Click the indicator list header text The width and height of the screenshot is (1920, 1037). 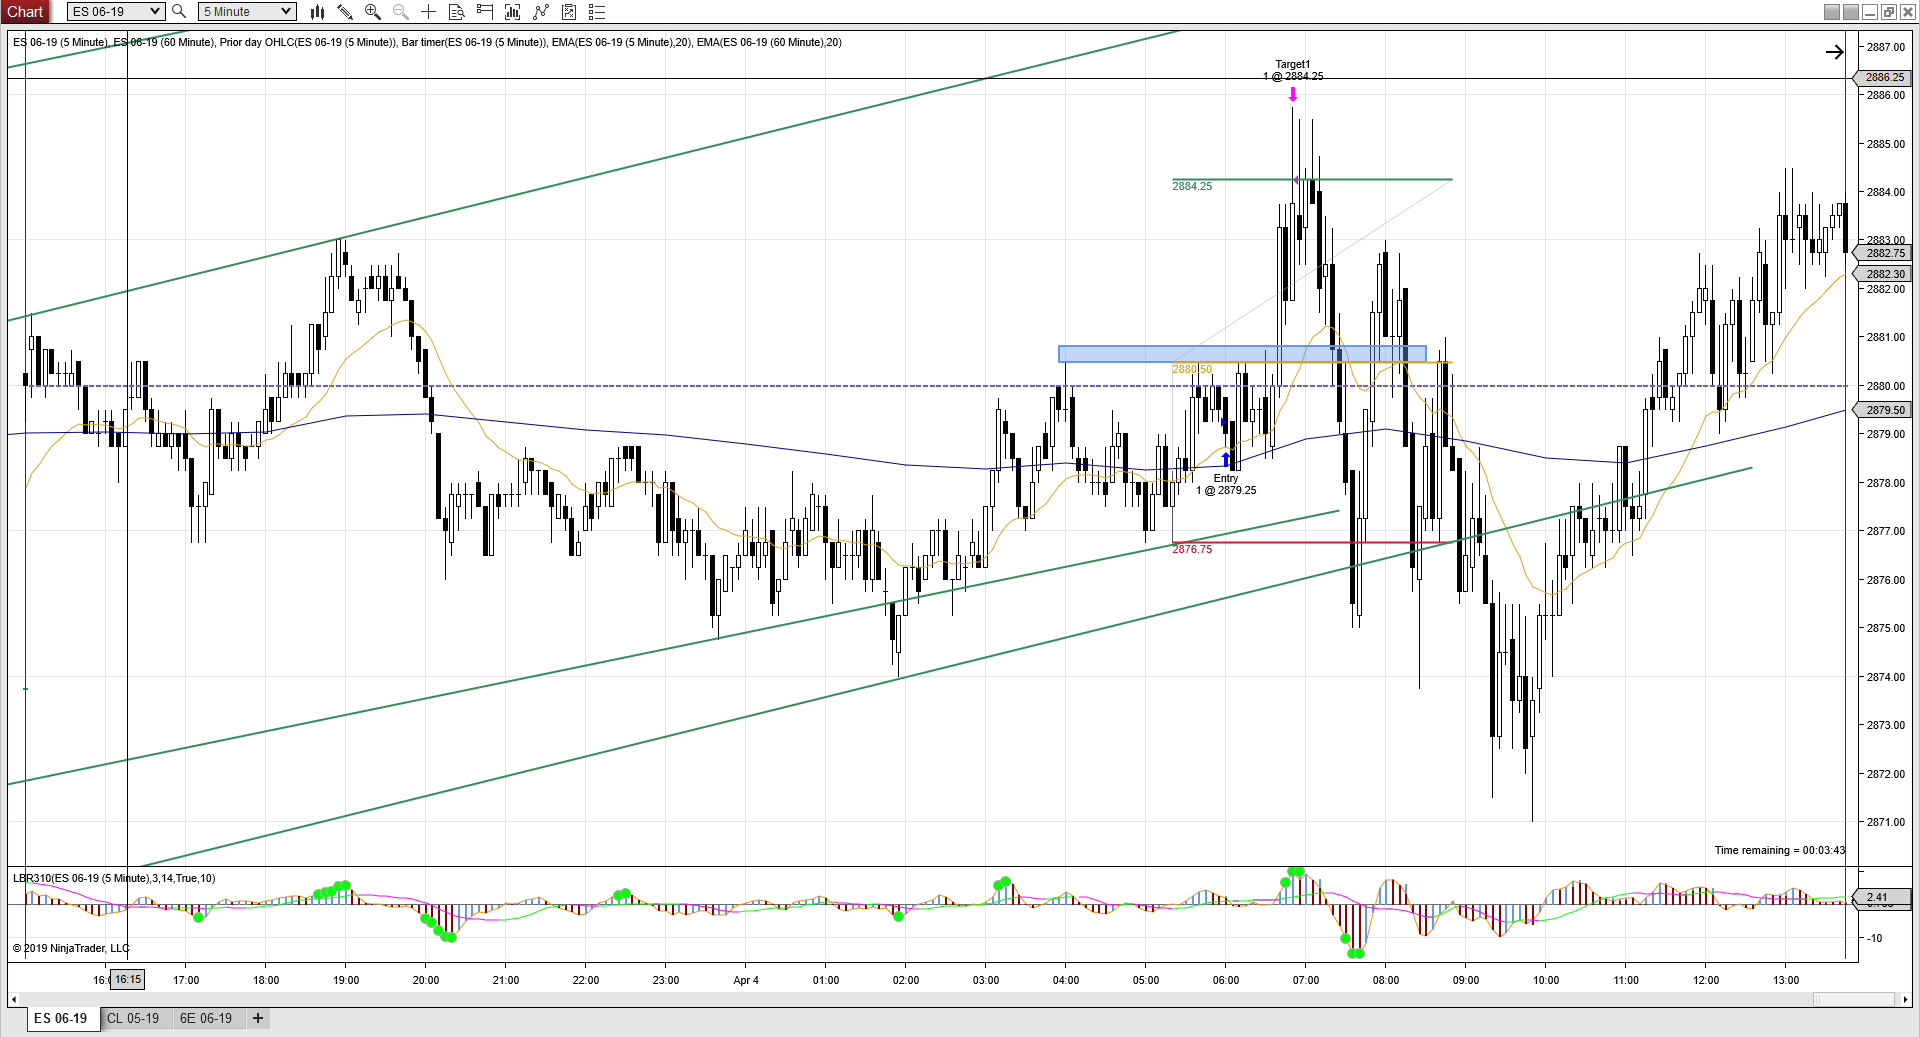click(x=427, y=42)
